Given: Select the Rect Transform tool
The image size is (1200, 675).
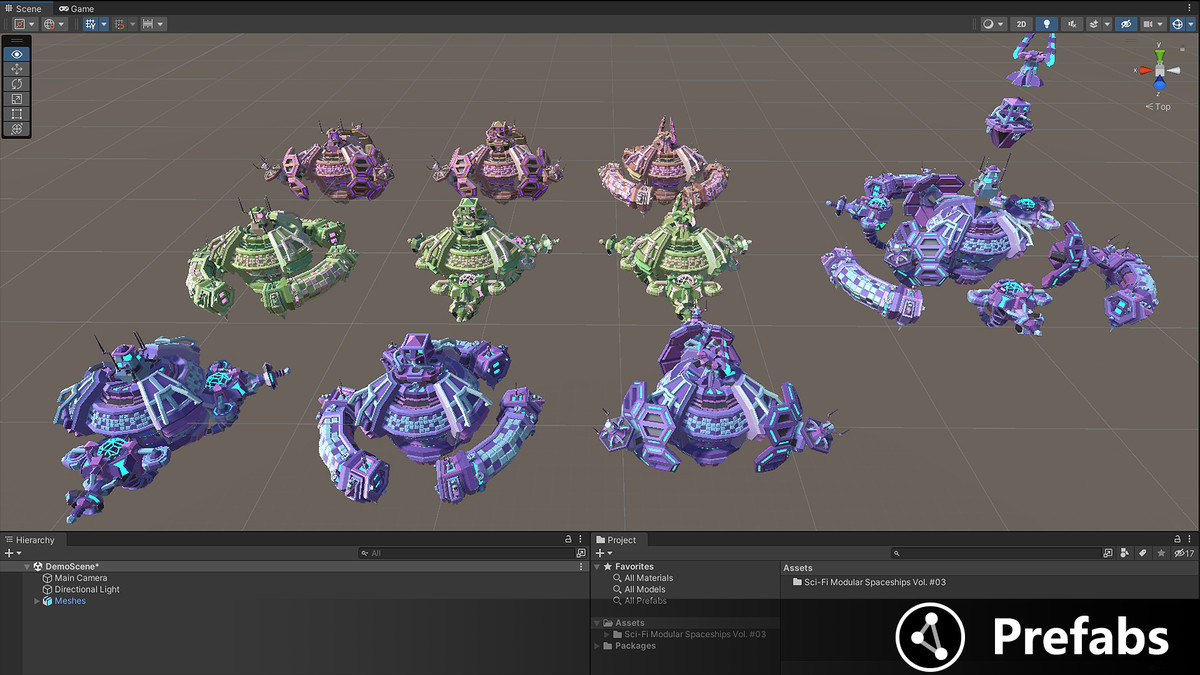Looking at the screenshot, I should pos(17,114).
